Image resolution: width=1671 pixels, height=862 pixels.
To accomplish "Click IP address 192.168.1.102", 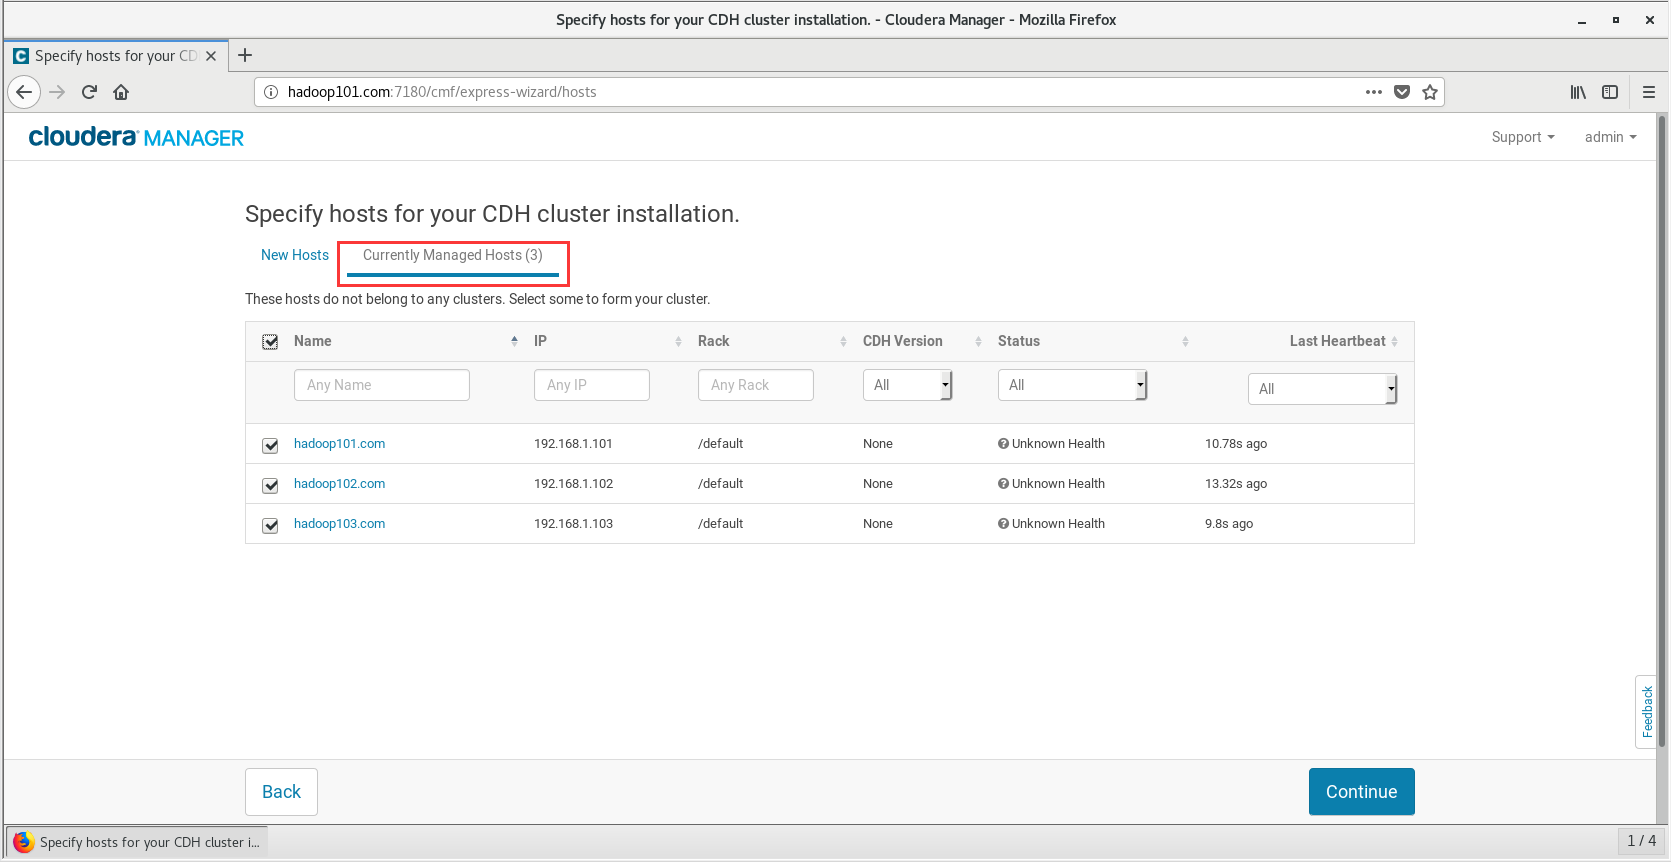I will (x=573, y=484).
